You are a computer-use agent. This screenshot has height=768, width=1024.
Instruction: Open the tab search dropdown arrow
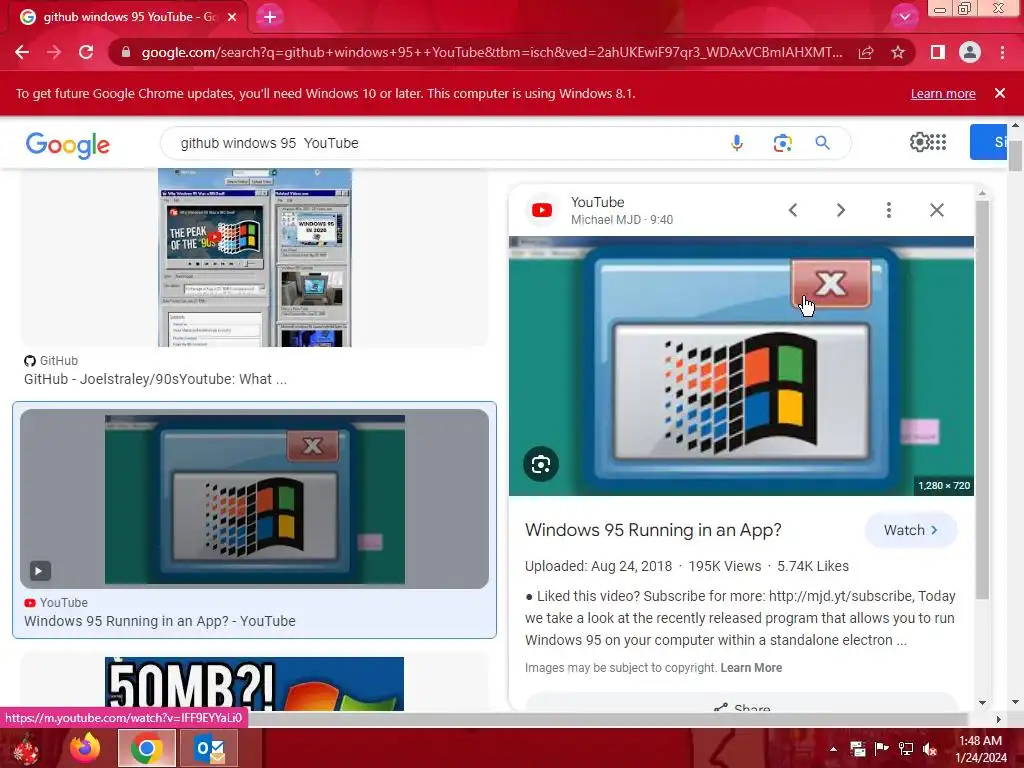904,17
